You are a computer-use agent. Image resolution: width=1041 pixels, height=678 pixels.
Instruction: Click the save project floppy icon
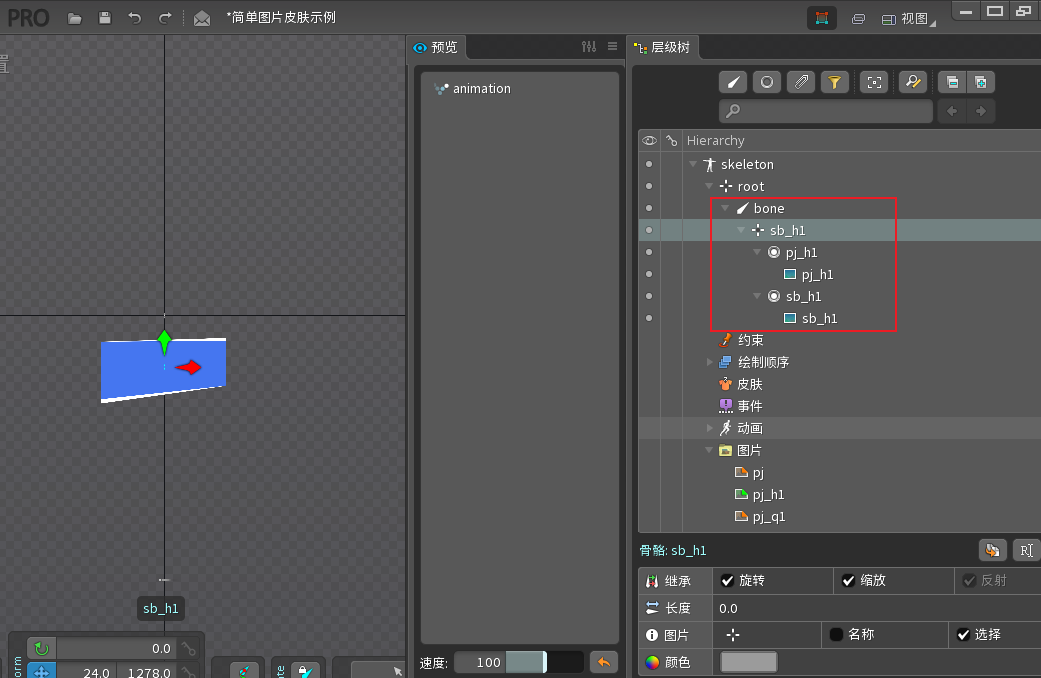point(105,18)
